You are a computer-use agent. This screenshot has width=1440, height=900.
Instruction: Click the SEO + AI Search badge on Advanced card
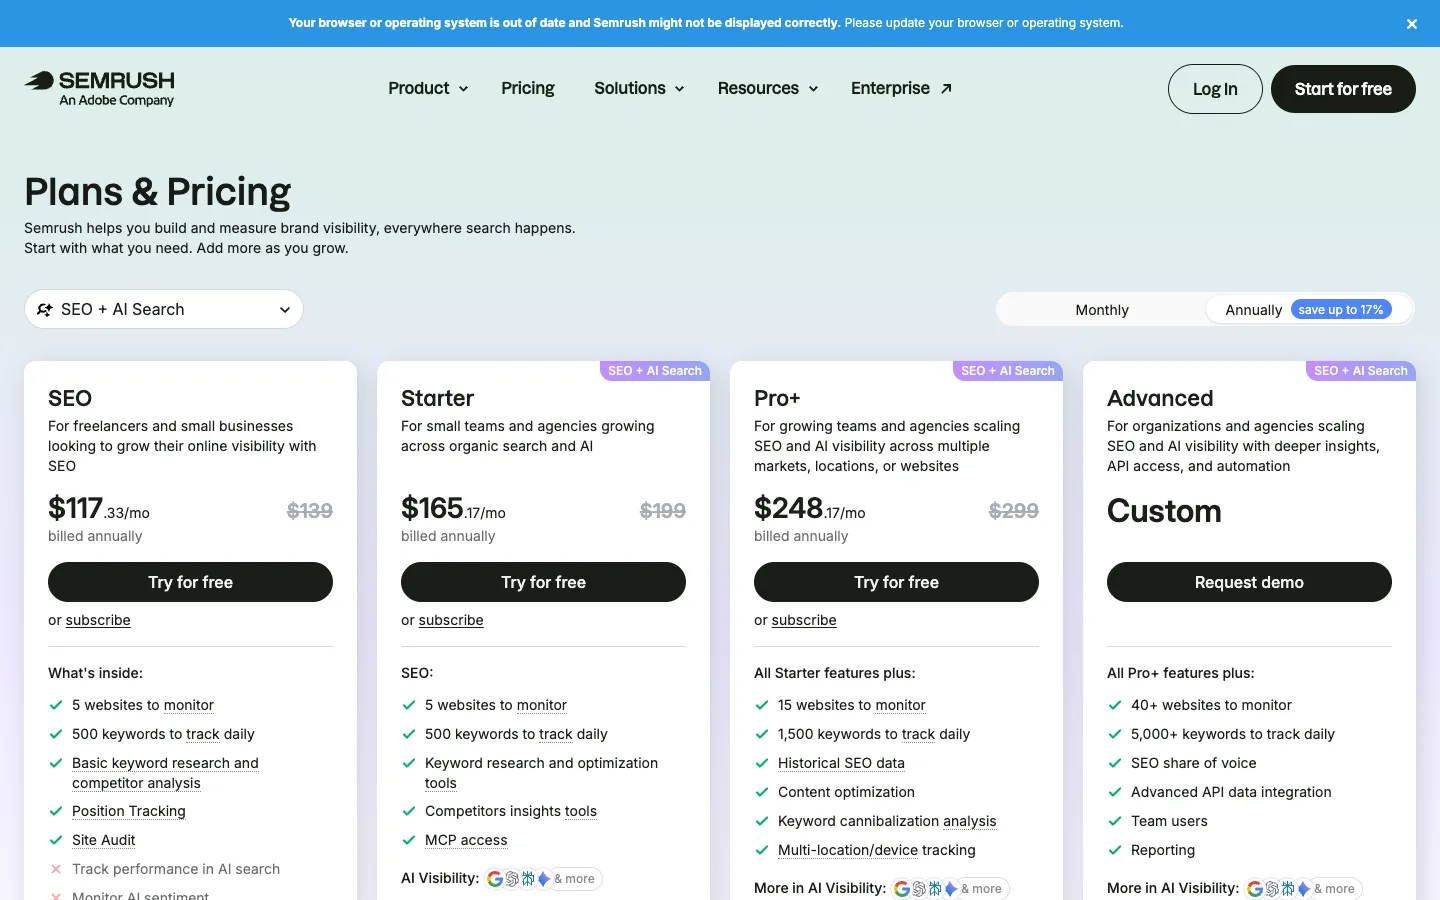coord(1361,371)
